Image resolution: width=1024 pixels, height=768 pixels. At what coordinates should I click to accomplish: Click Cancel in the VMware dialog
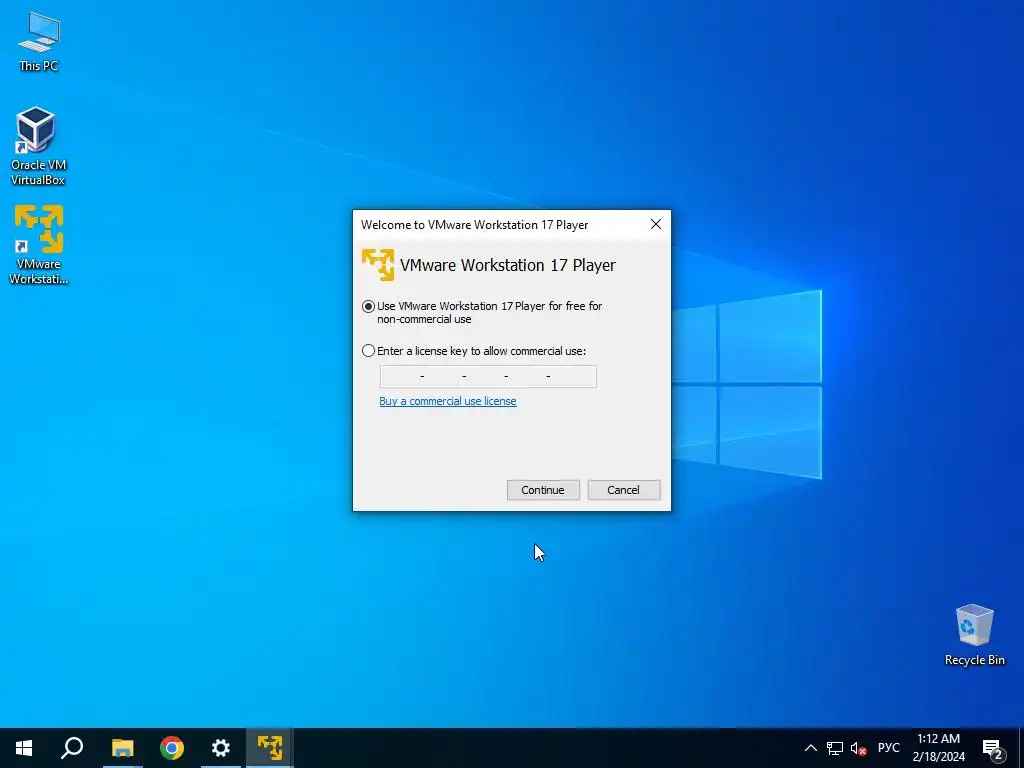(624, 490)
